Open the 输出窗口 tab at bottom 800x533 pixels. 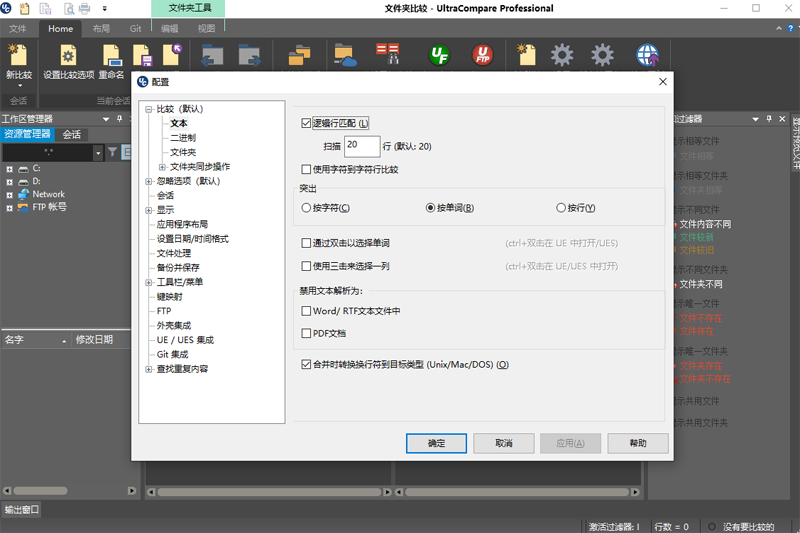point(21,509)
